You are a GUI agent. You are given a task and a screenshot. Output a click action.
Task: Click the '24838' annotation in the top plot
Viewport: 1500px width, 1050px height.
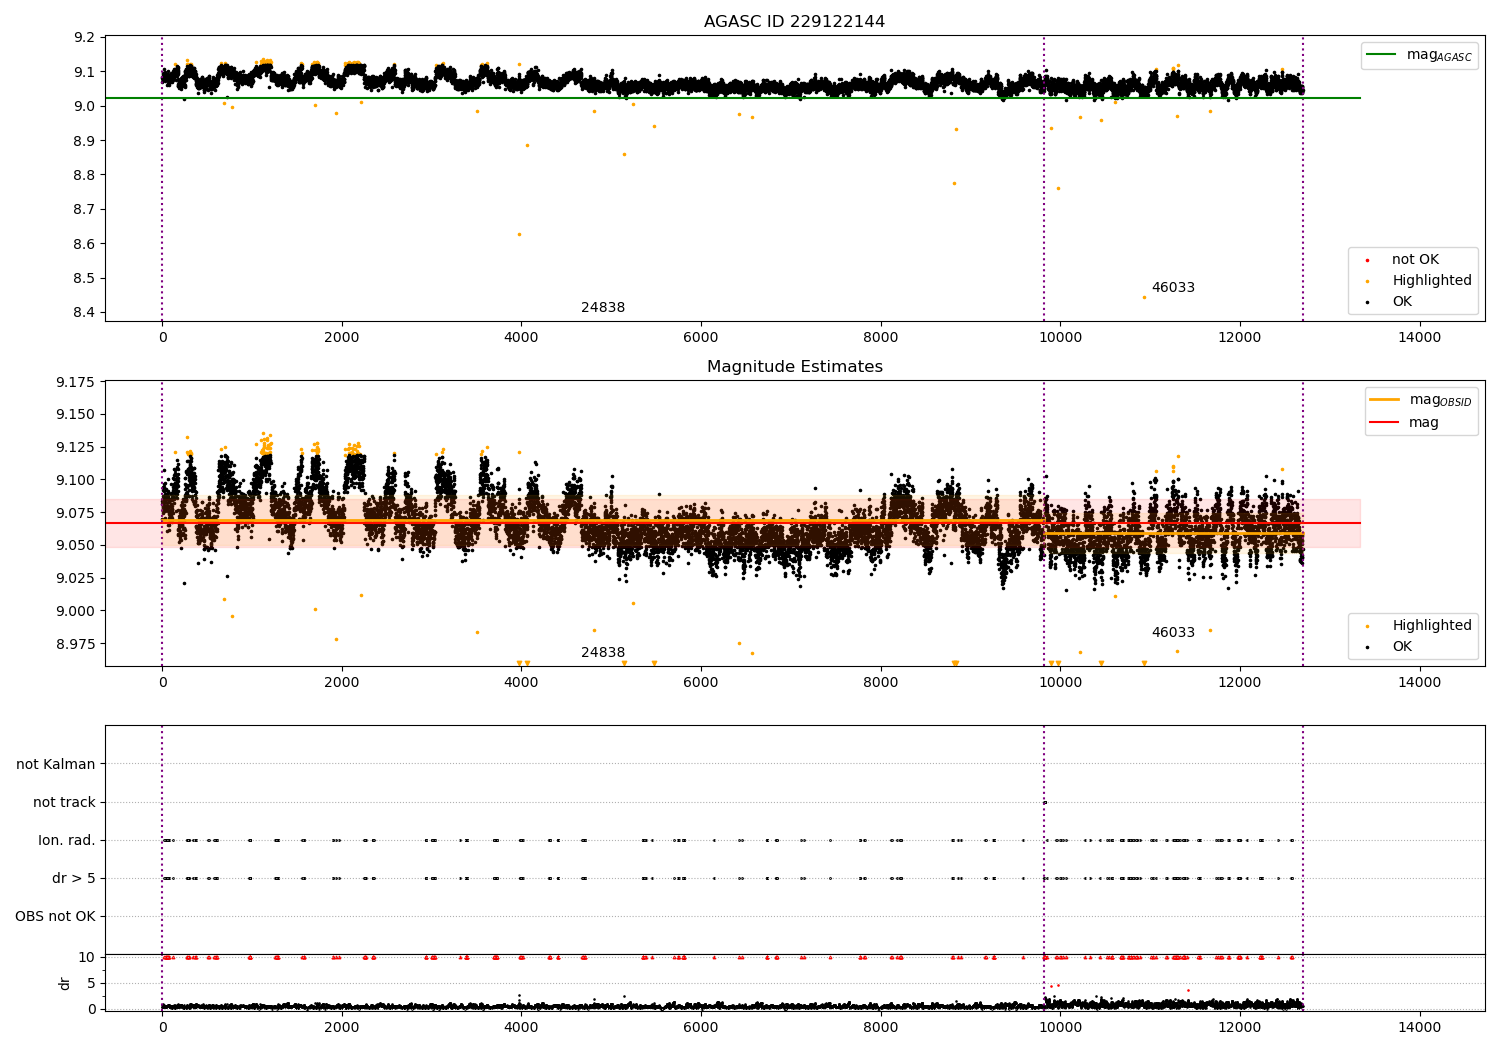point(603,308)
